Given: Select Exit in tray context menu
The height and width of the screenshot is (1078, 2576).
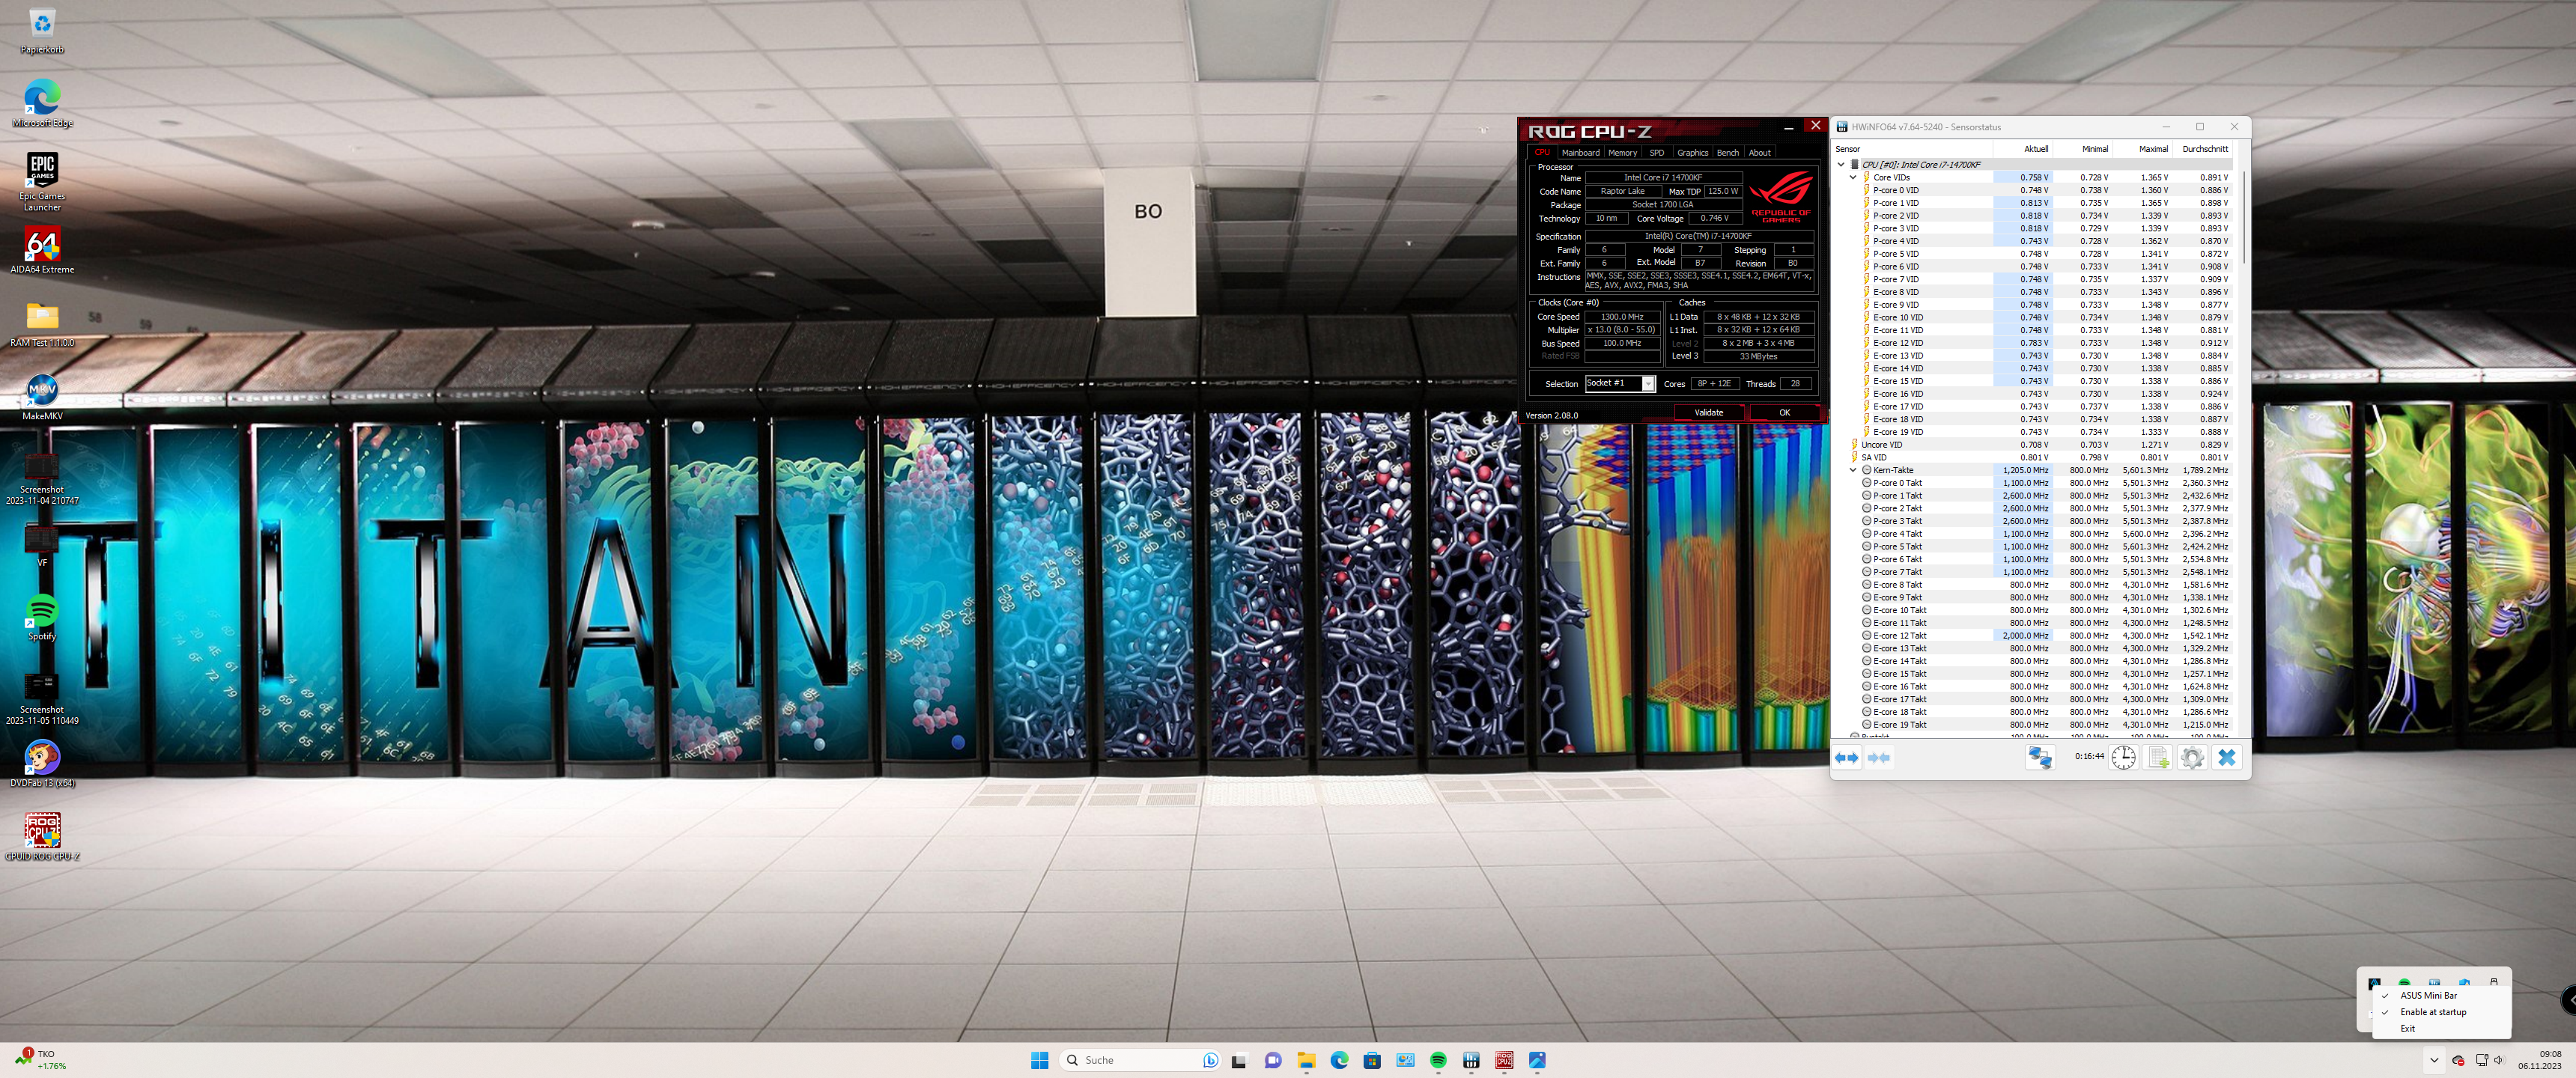Looking at the screenshot, I should click(2408, 1028).
